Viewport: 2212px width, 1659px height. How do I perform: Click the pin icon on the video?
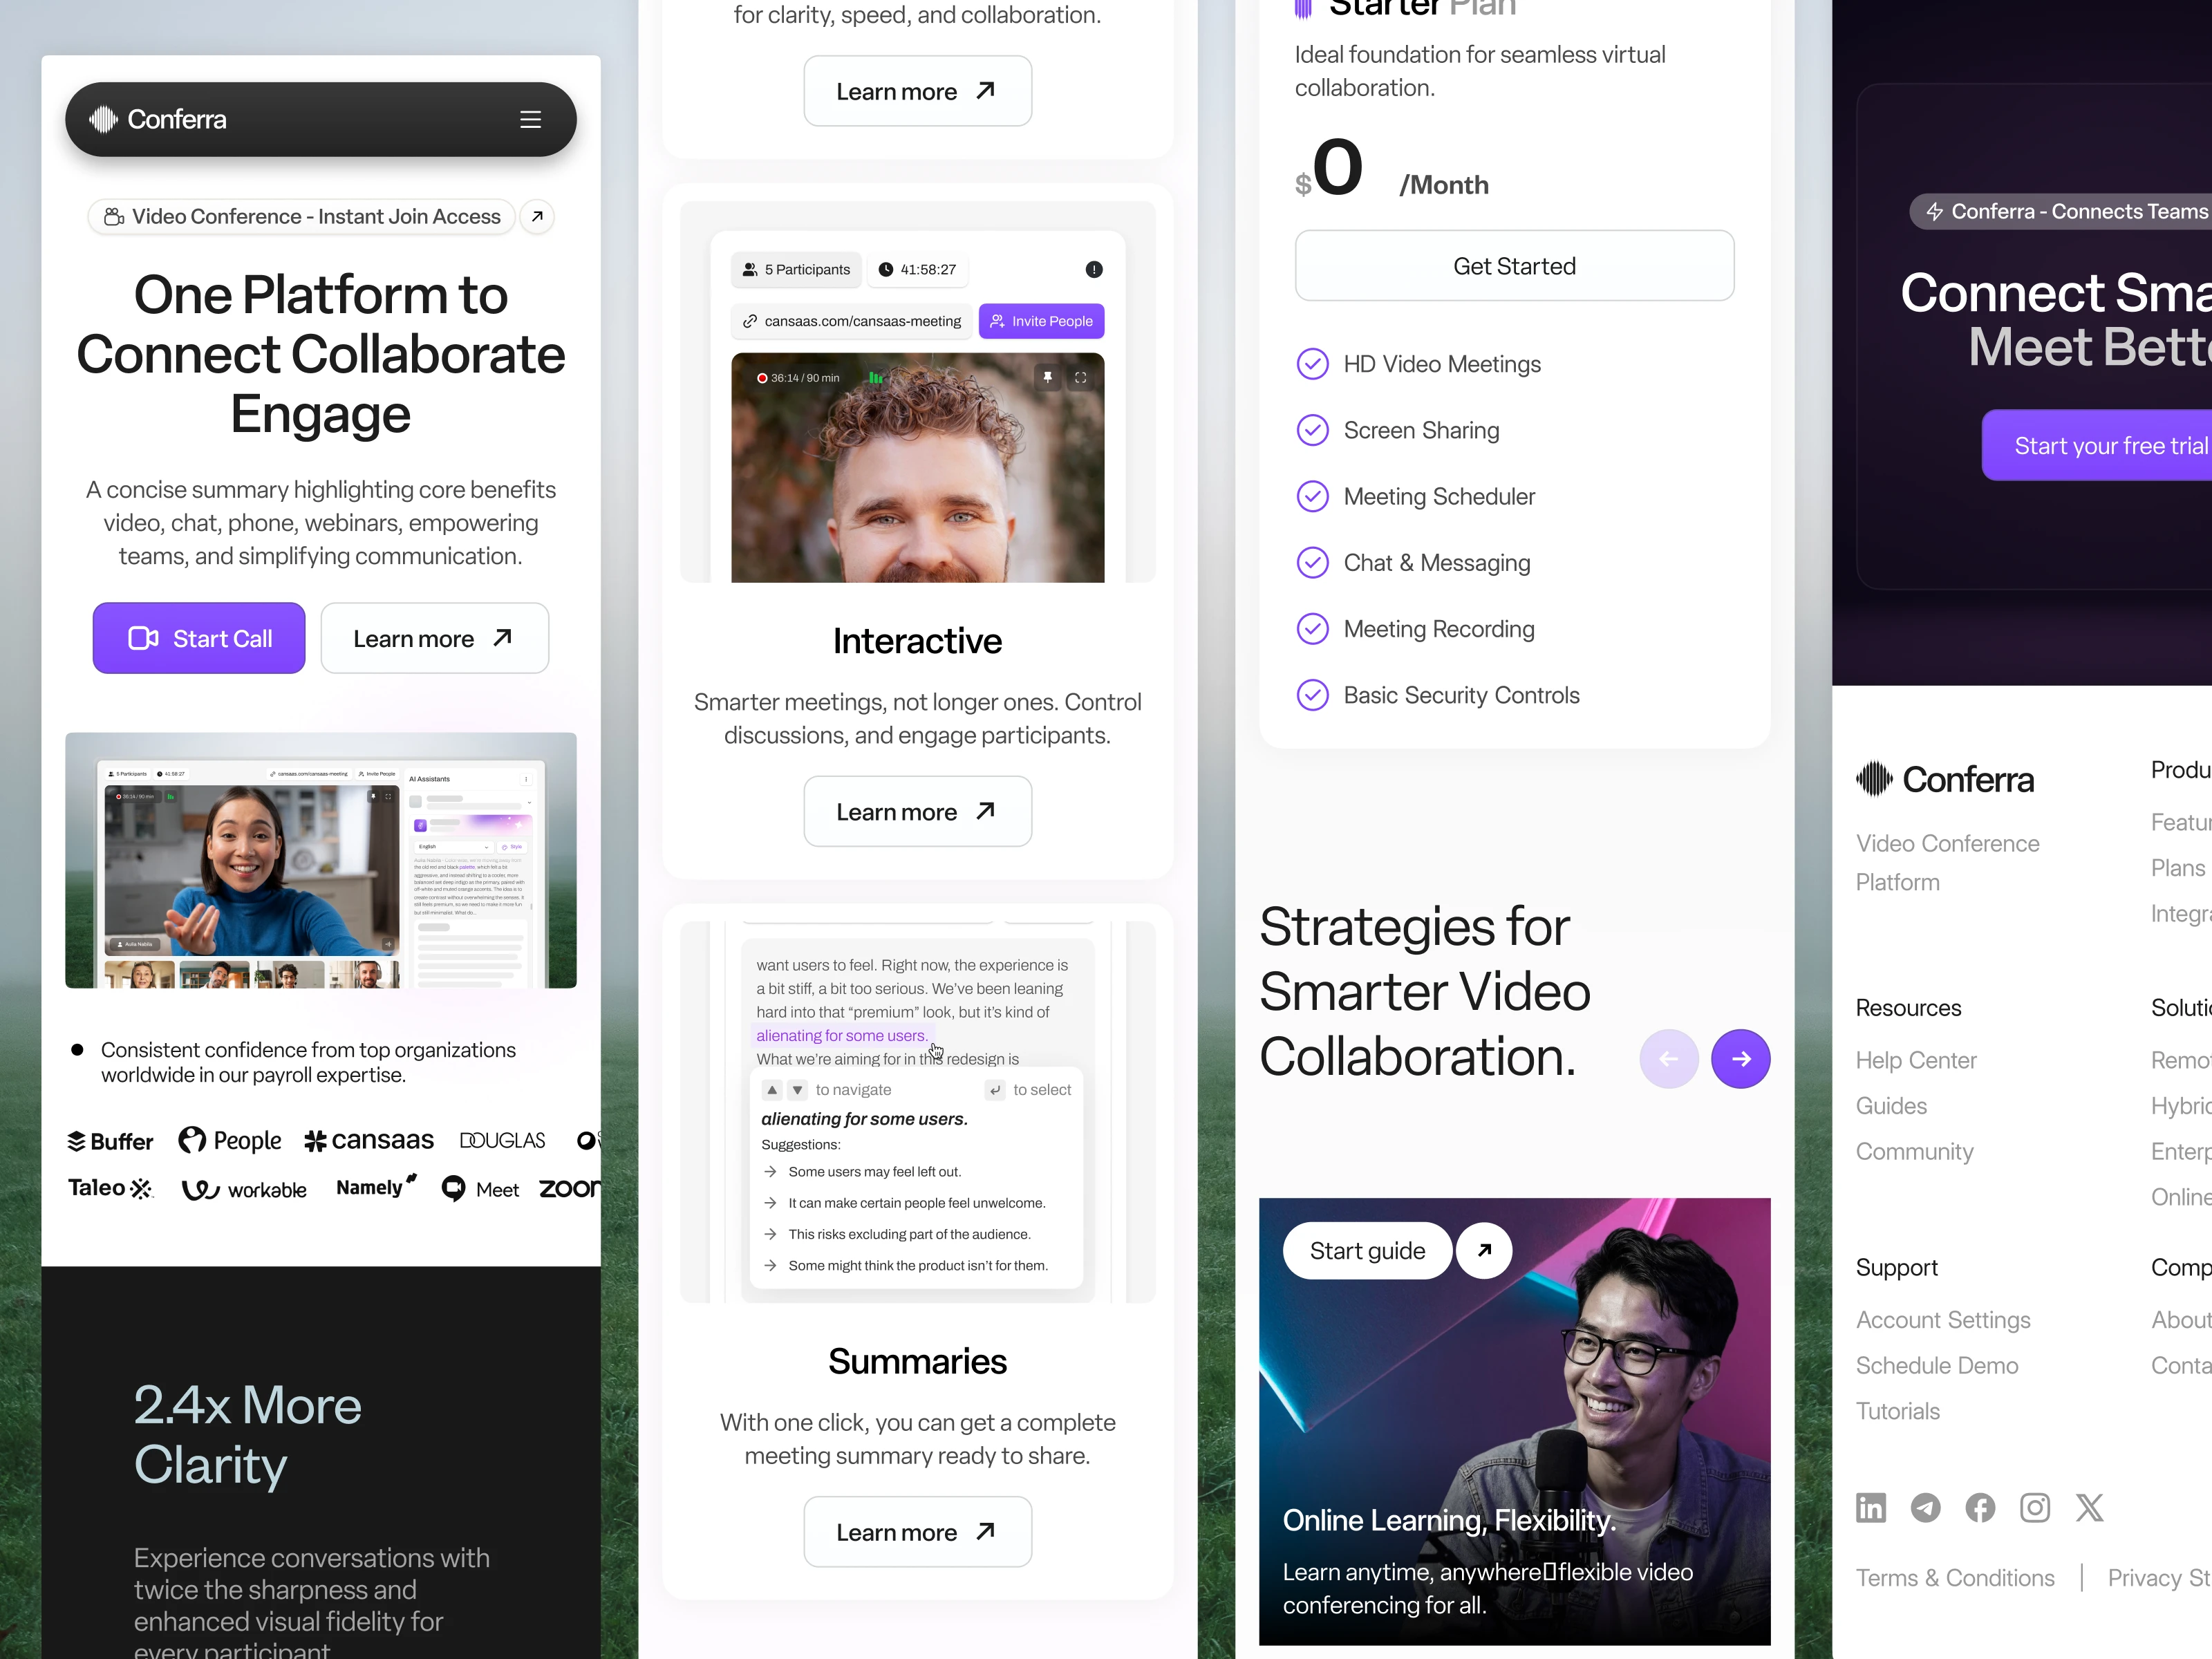point(1047,377)
